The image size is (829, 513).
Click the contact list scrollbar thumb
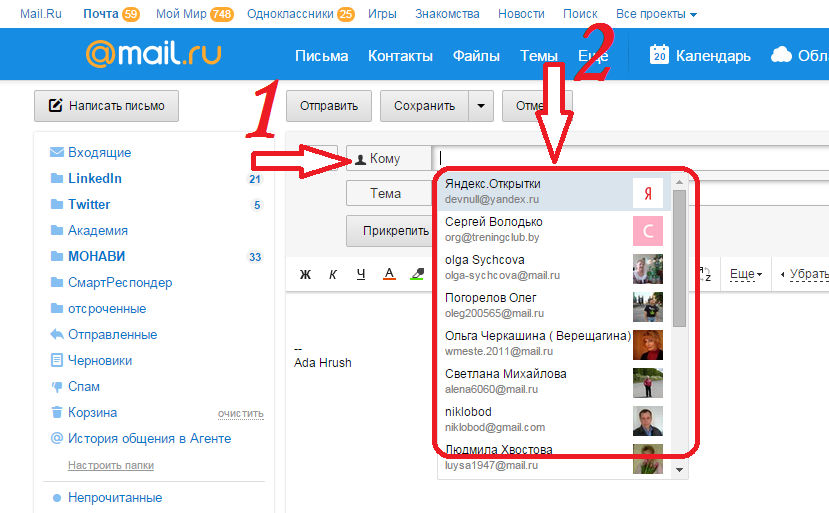[679, 258]
